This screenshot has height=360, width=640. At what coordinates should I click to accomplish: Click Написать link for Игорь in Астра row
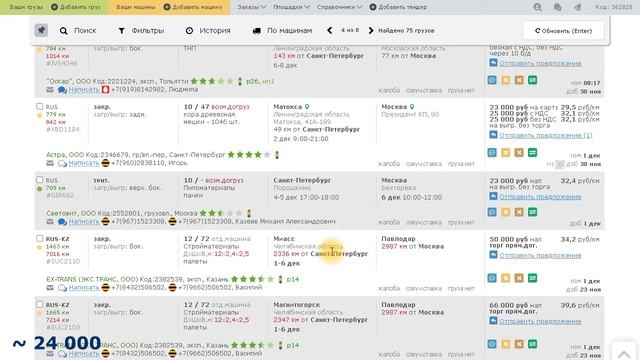pos(84,163)
